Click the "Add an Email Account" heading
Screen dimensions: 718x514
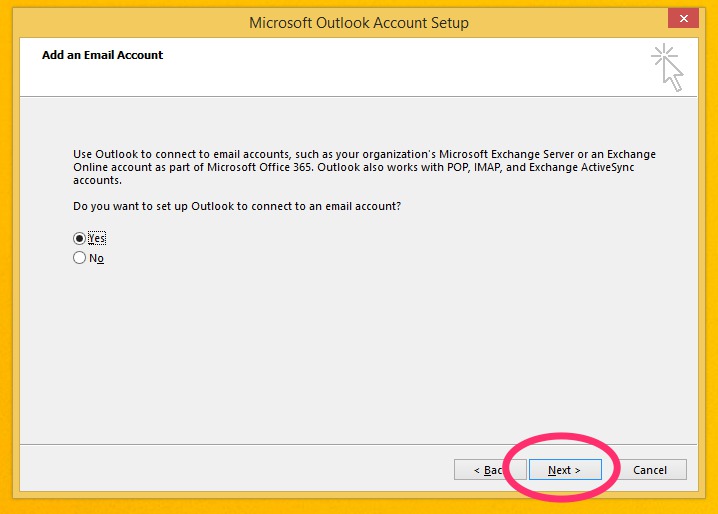coord(103,55)
